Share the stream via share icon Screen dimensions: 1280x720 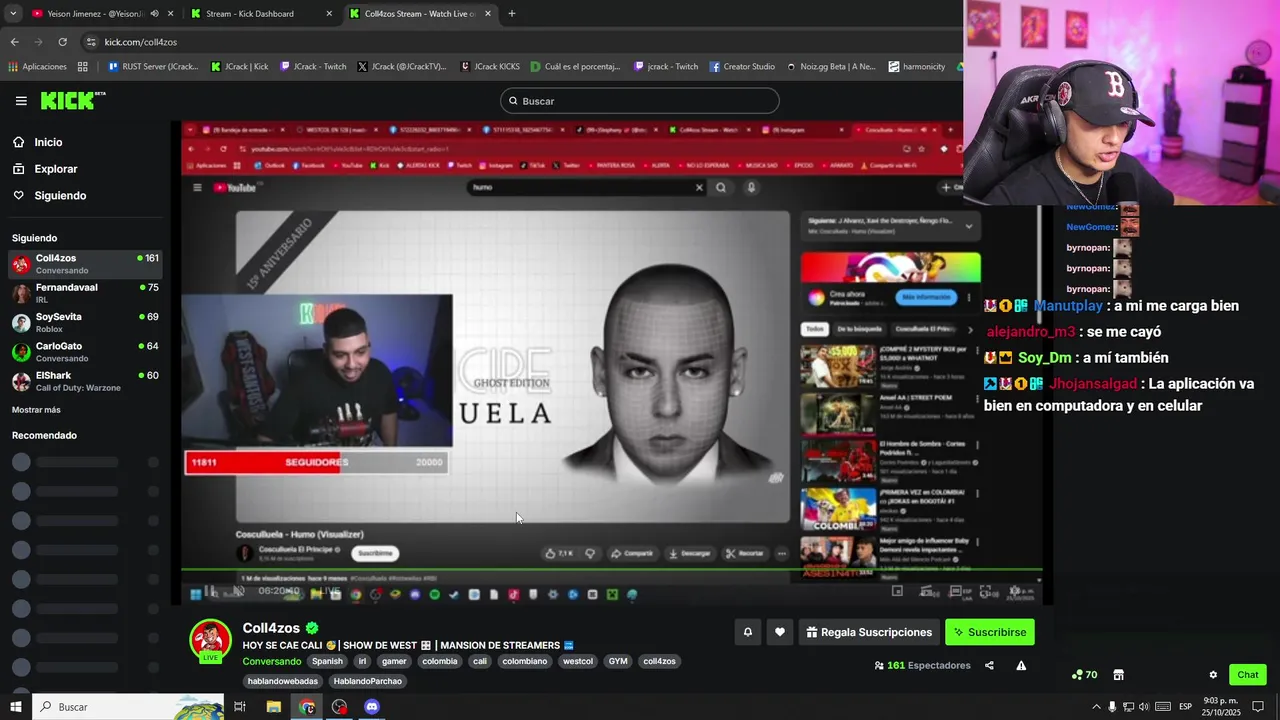click(x=989, y=666)
